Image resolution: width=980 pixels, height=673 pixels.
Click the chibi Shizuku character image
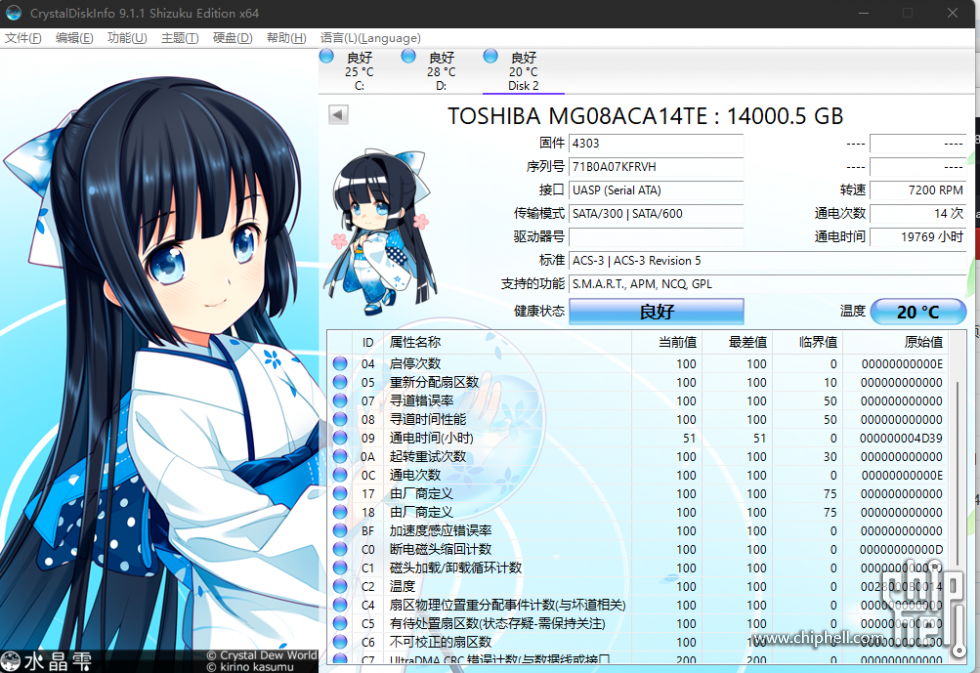click(380, 232)
